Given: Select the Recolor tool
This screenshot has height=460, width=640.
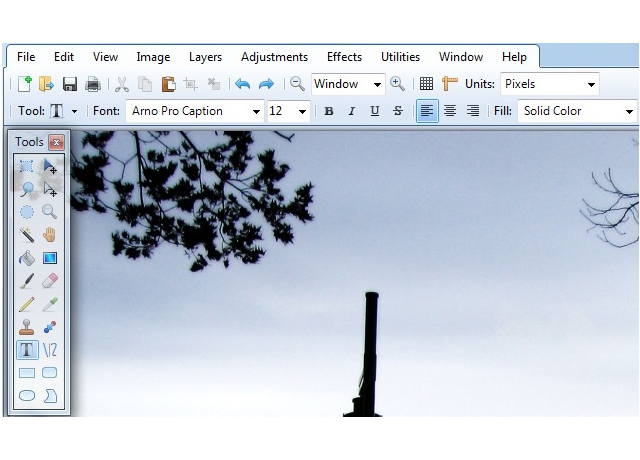Looking at the screenshot, I should pos(50,327).
